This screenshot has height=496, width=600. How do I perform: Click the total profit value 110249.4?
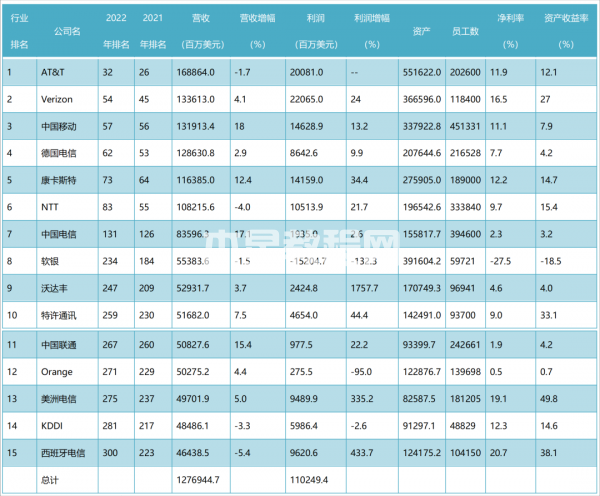(x=309, y=480)
